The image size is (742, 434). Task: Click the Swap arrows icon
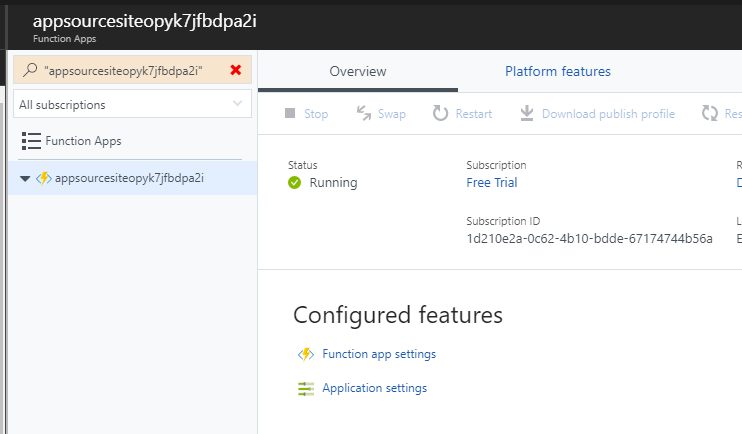[x=364, y=114]
